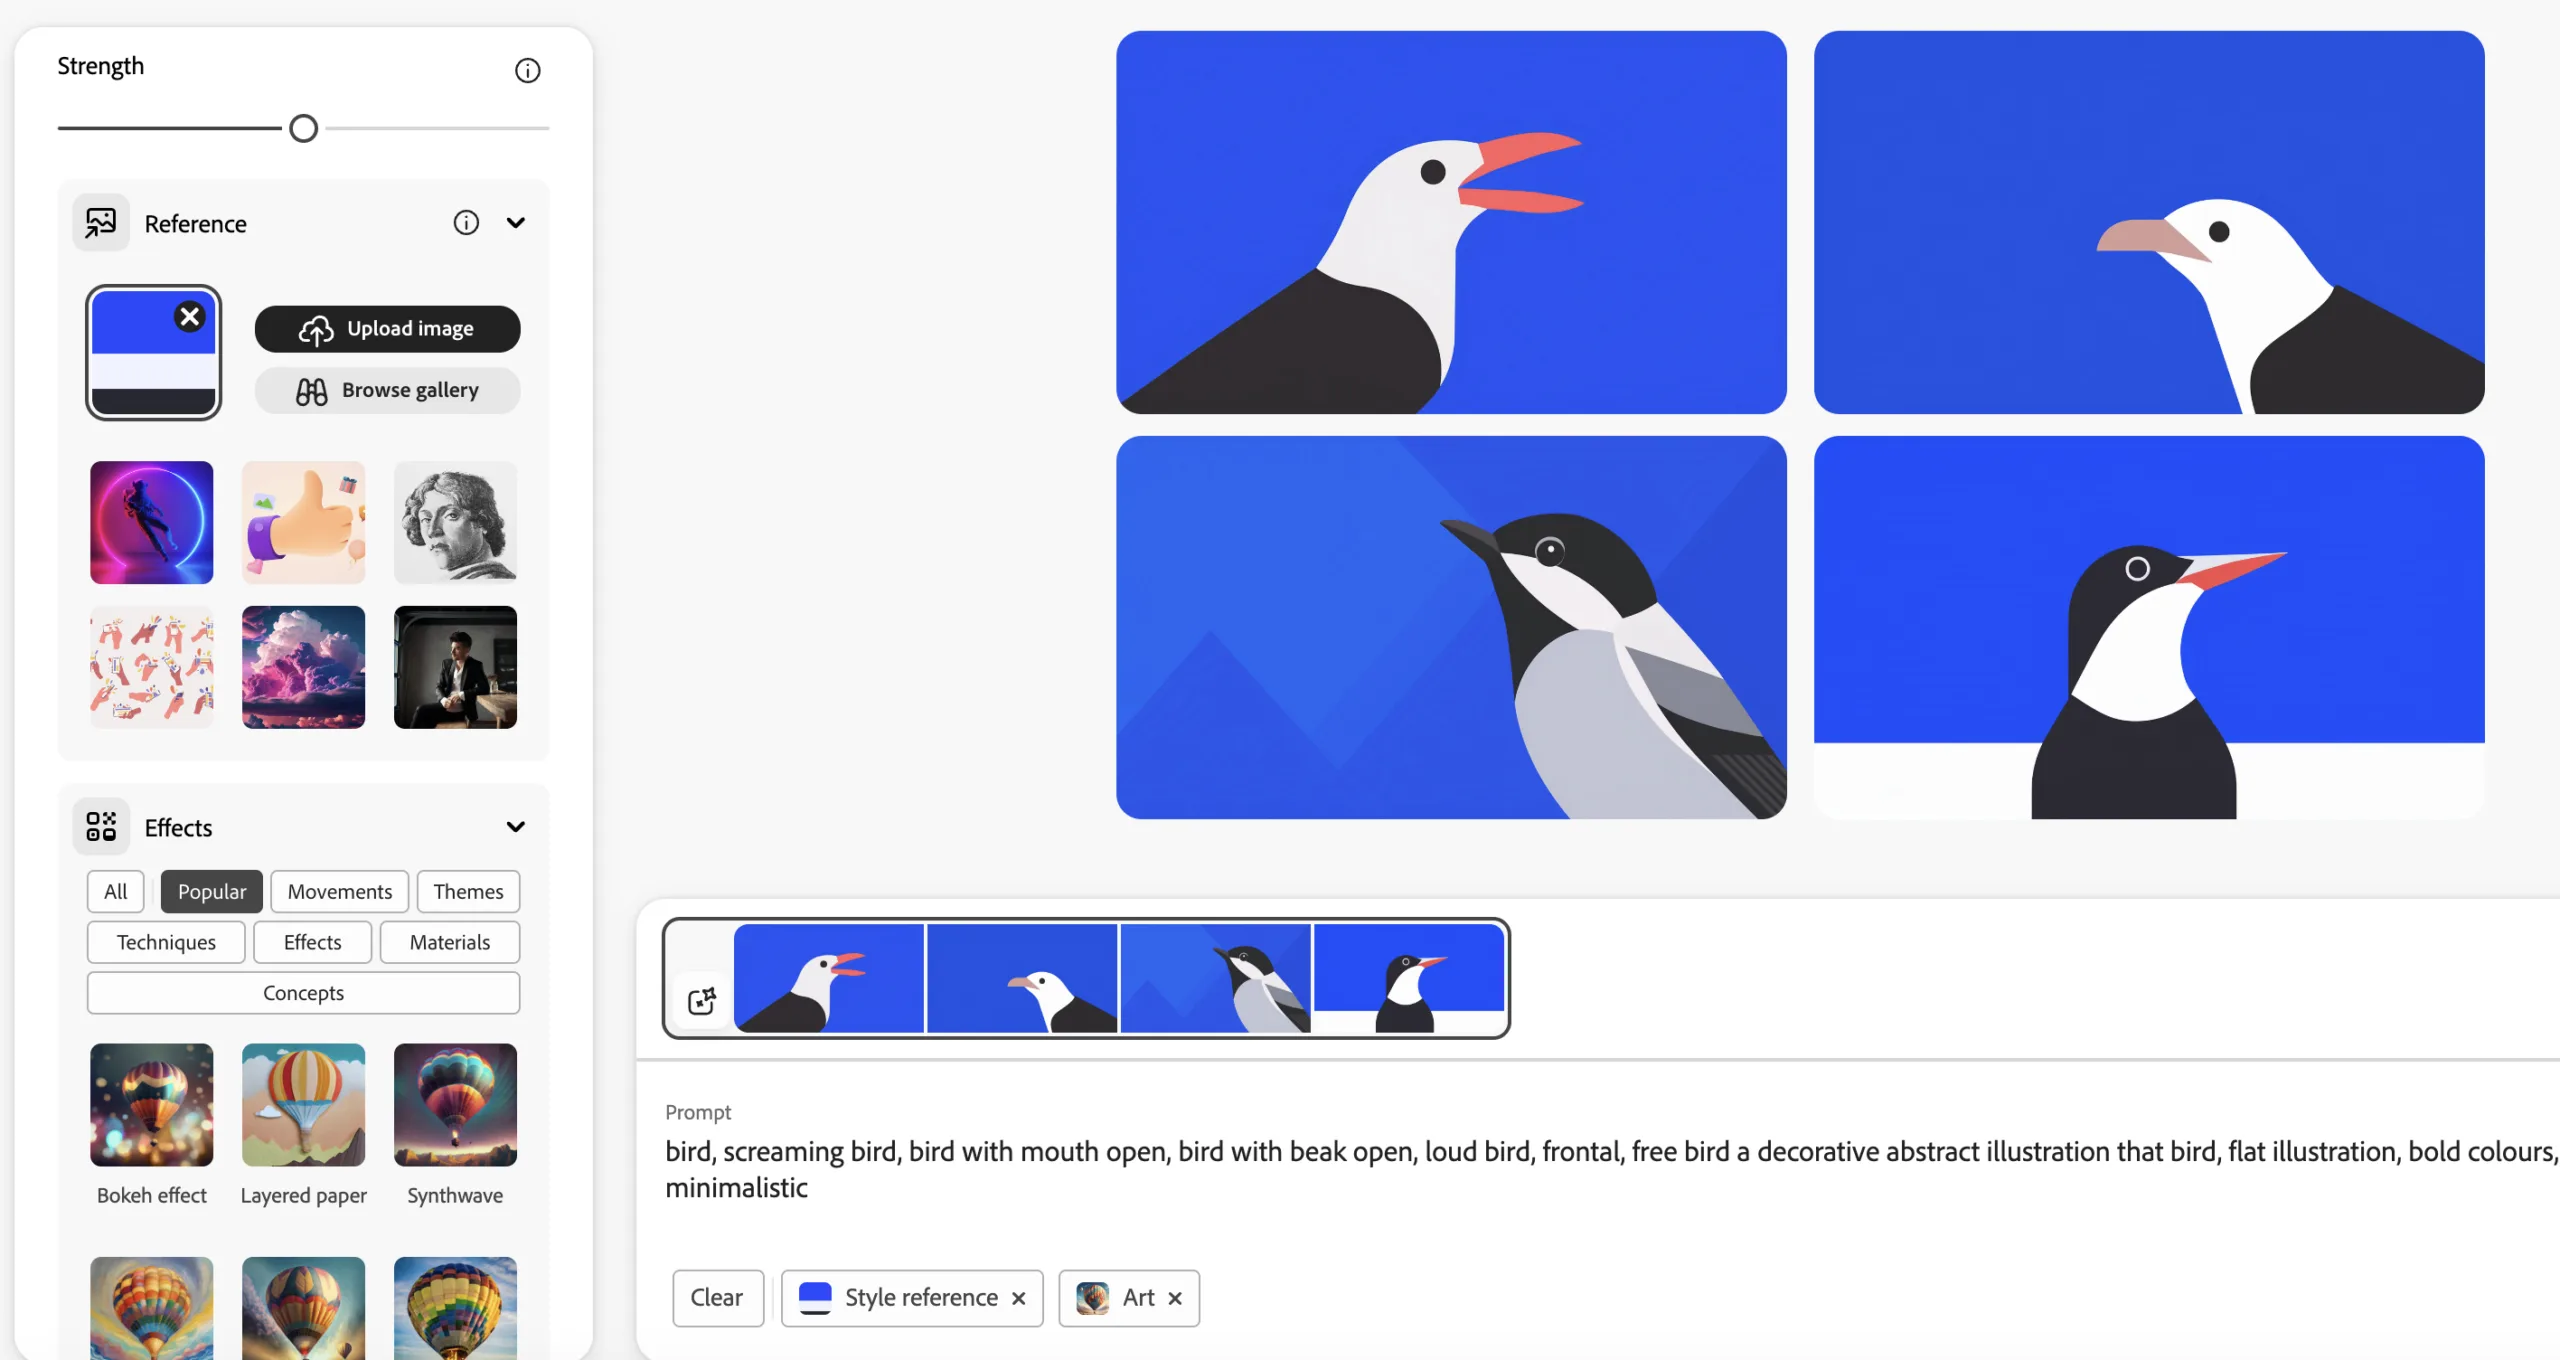Screen dimensions: 2560x1360
Task: Toggle the Style reference tag off
Action: point(1018,1296)
